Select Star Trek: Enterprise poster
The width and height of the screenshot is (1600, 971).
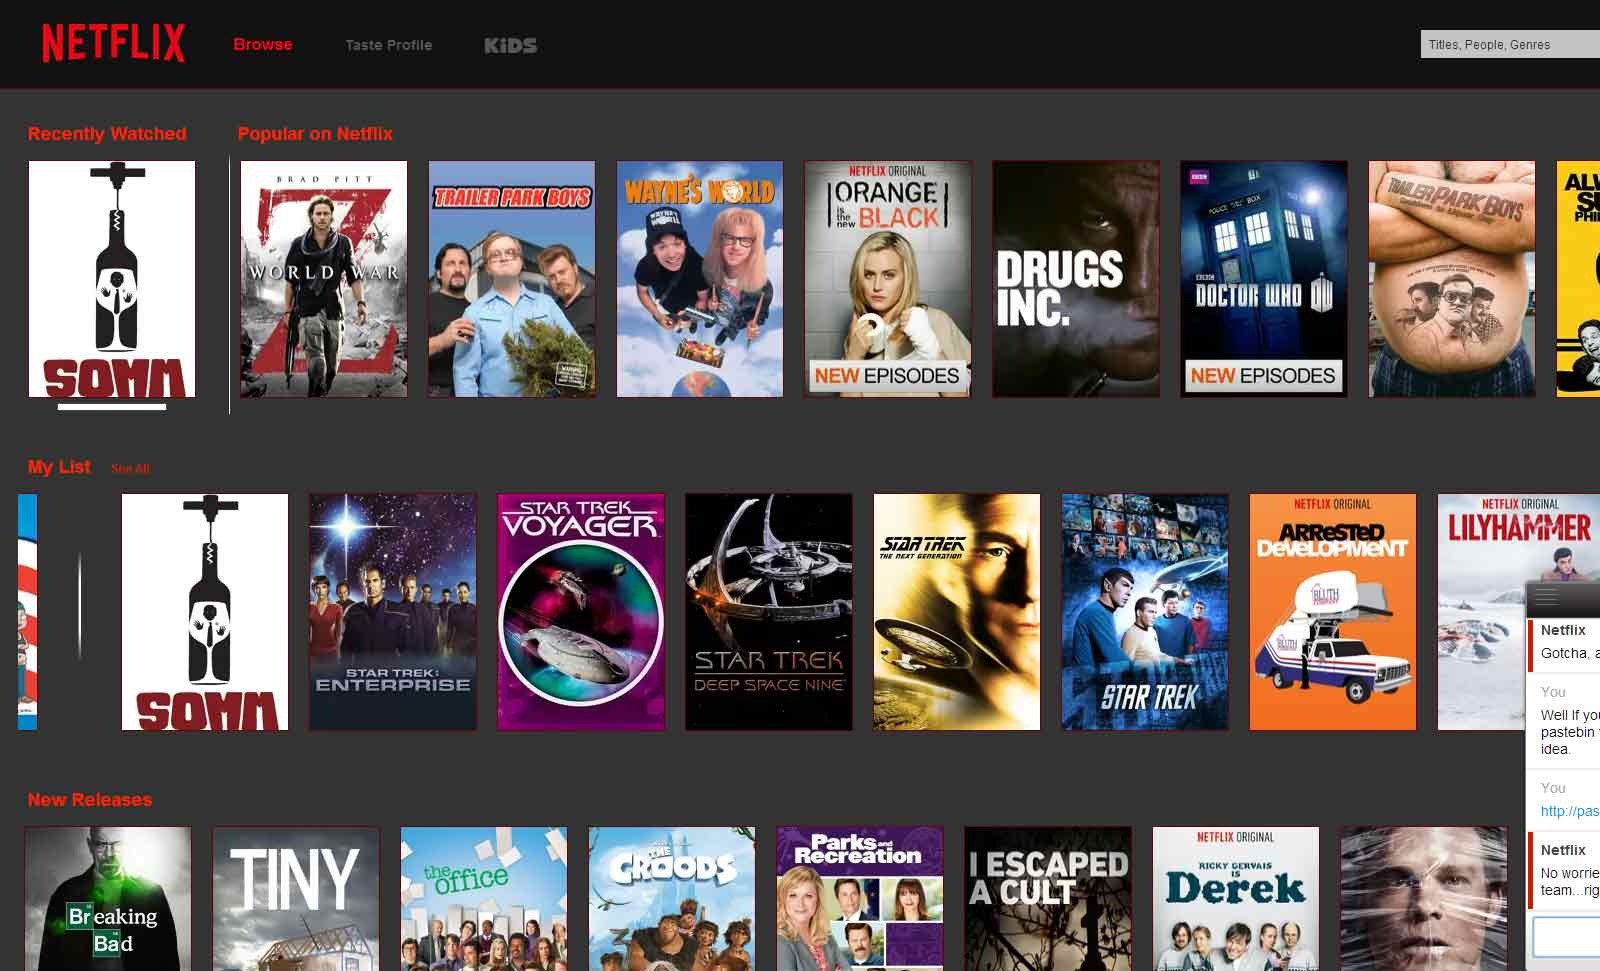[393, 612]
